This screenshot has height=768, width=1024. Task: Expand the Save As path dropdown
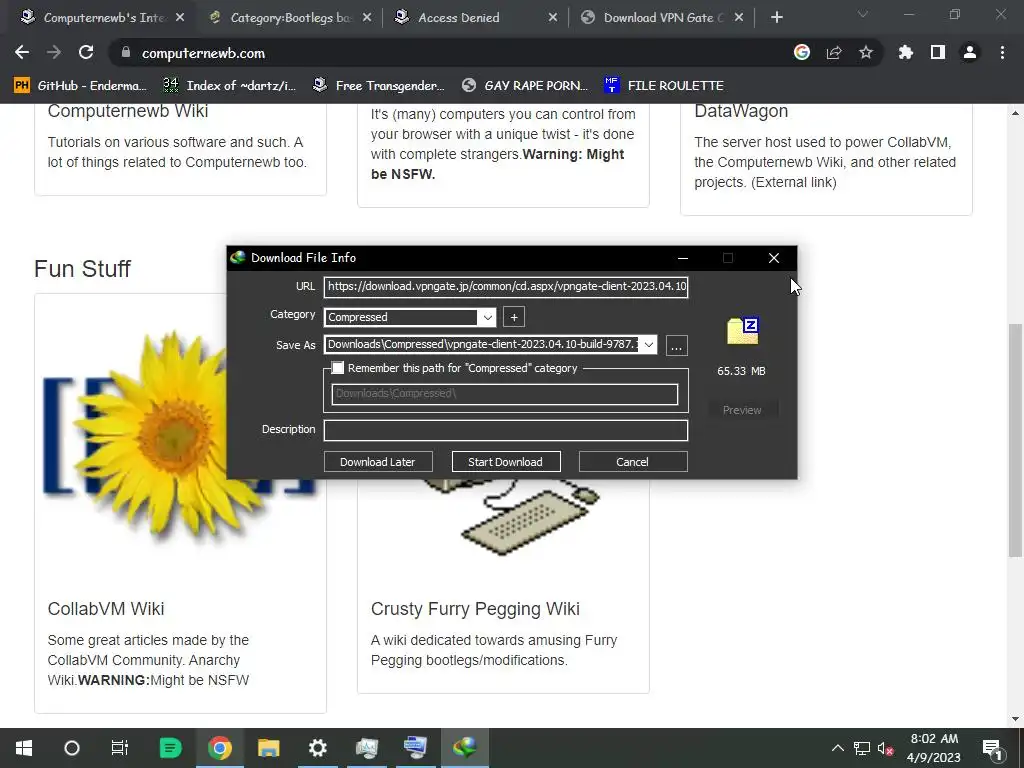pos(648,344)
